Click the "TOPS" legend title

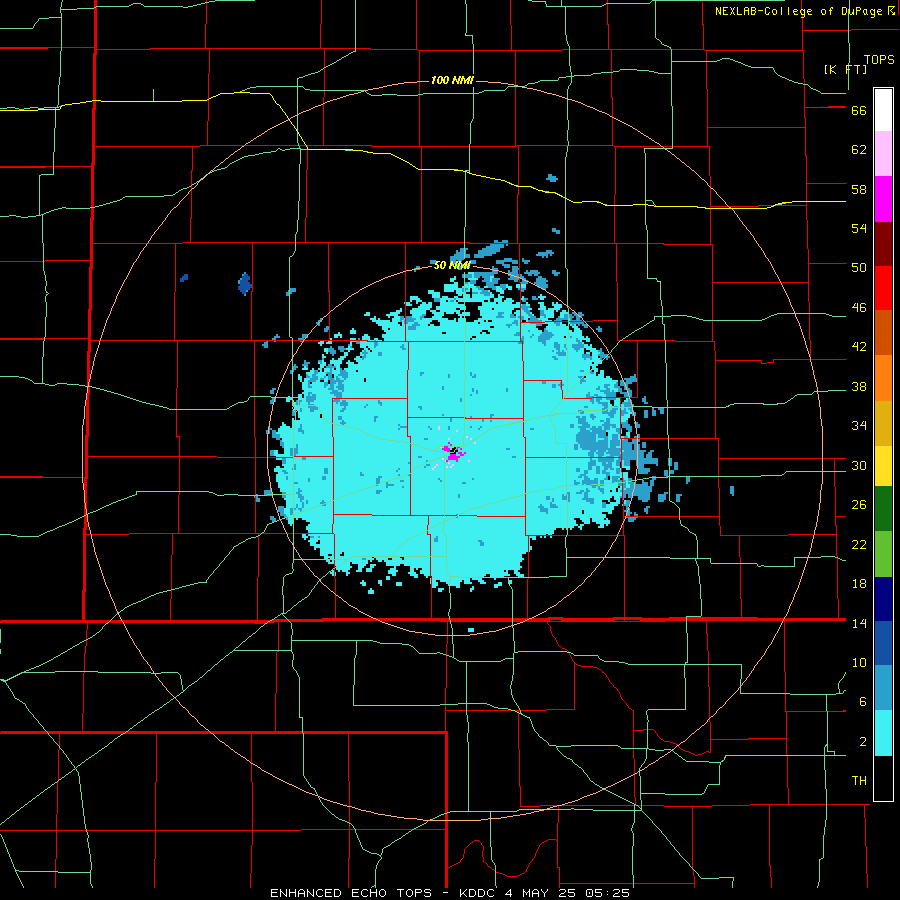(x=879, y=60)
